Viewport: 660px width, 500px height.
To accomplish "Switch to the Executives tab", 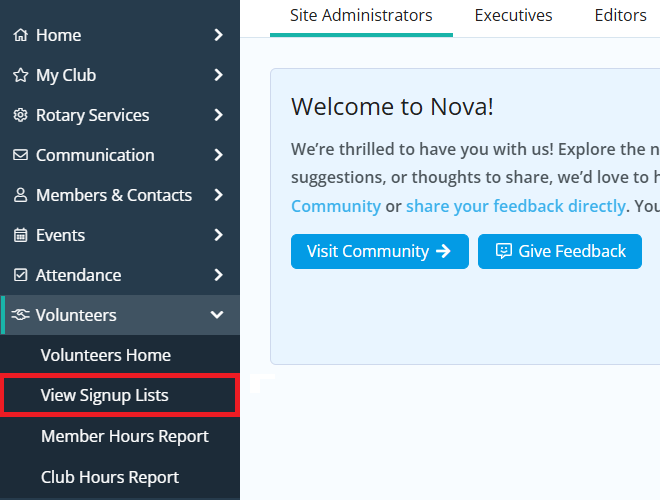I will pyautogui.click(x=513, y=16).
